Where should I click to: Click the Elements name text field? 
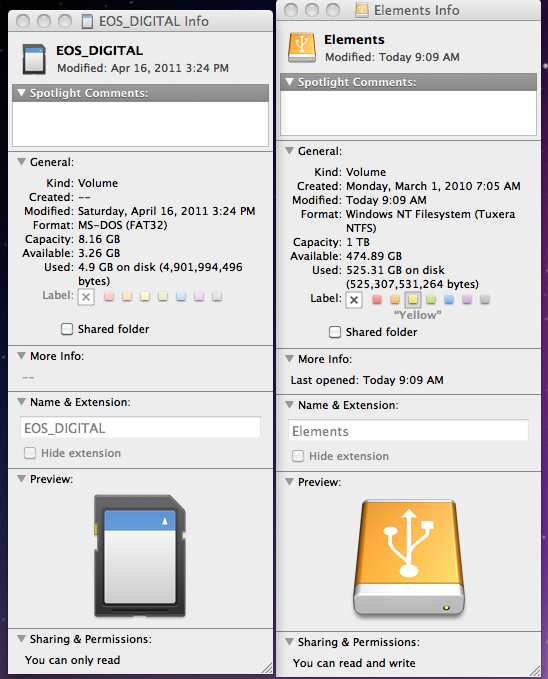pos(408,431)
